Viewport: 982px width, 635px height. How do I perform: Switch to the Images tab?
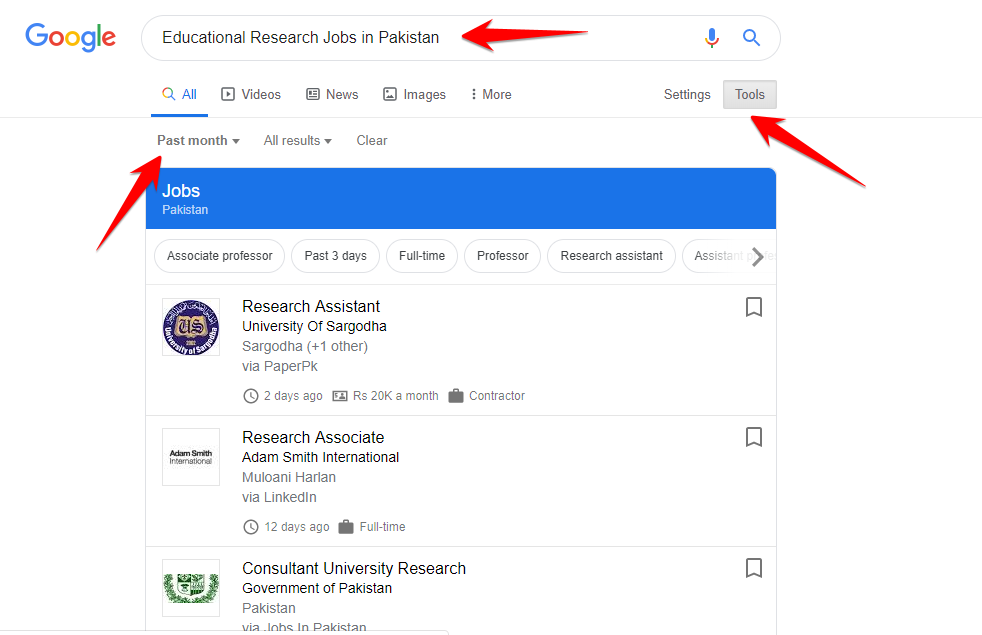click(415, 95)
